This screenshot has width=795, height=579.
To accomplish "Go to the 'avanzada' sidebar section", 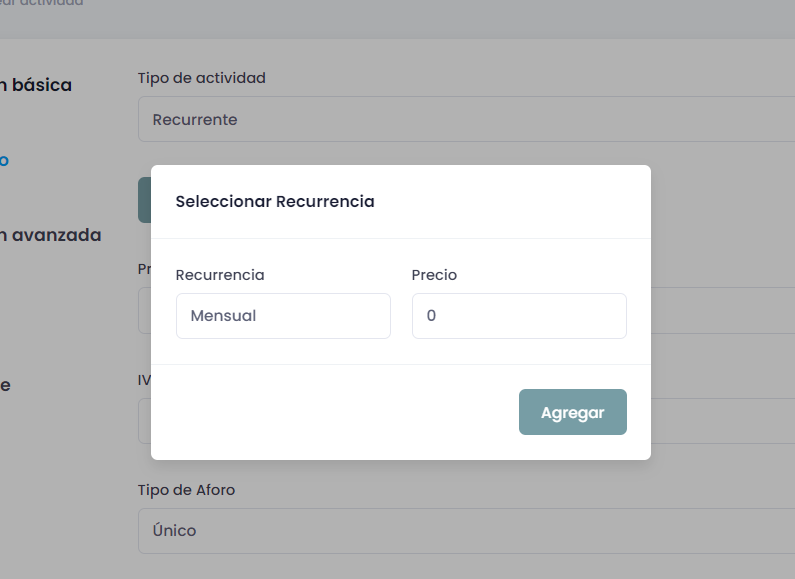I will [50, 235].
